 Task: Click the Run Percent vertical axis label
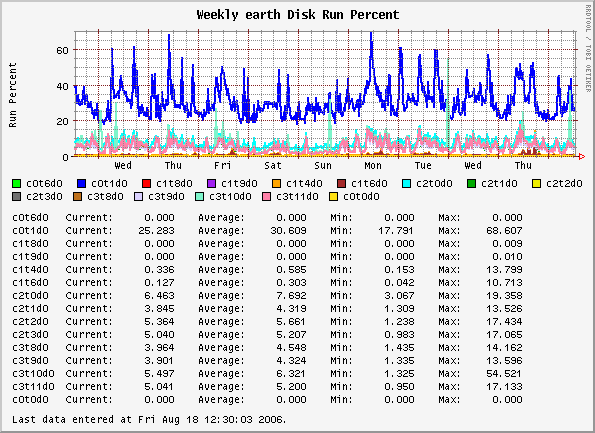(x=13, y=95)
